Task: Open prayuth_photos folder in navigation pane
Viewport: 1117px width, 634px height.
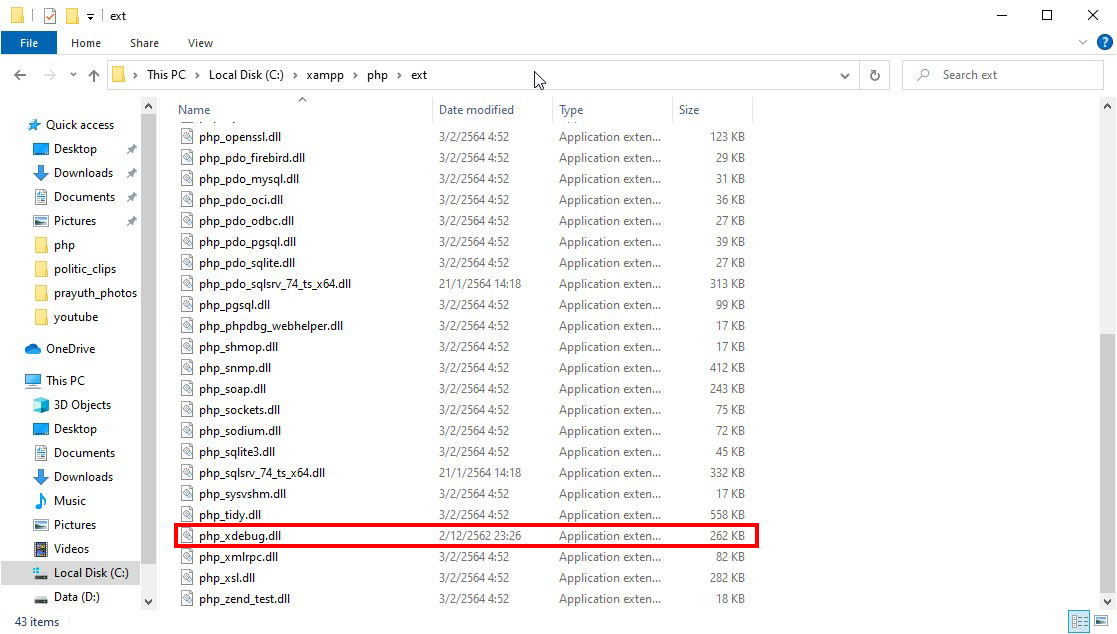Action: 95,293
